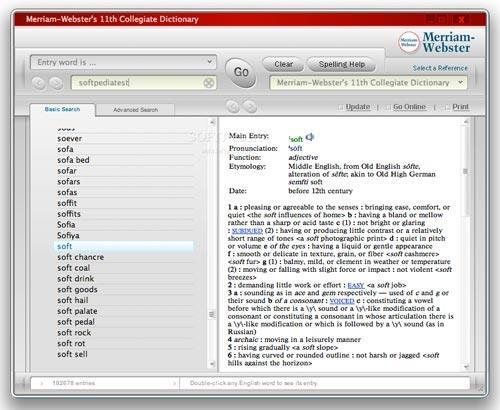Select 'soft coal' in the word list
Screen dimensions: 500x410
point(123,268)
